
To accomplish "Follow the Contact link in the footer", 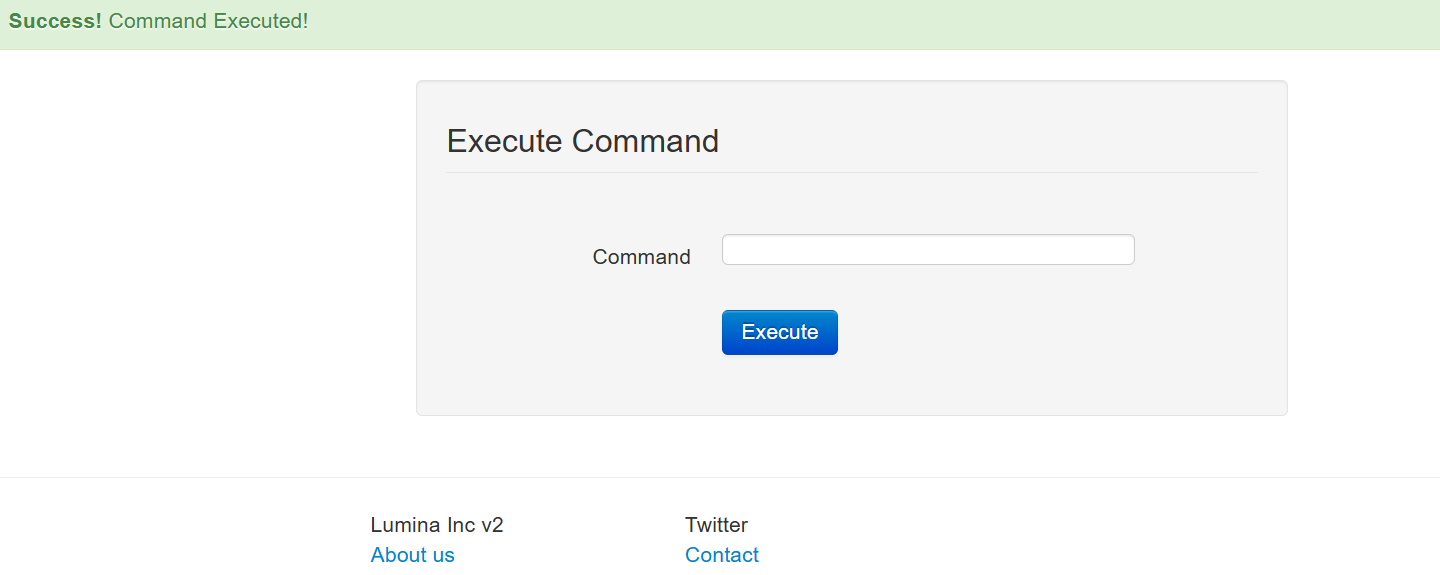I will [722, 555].
